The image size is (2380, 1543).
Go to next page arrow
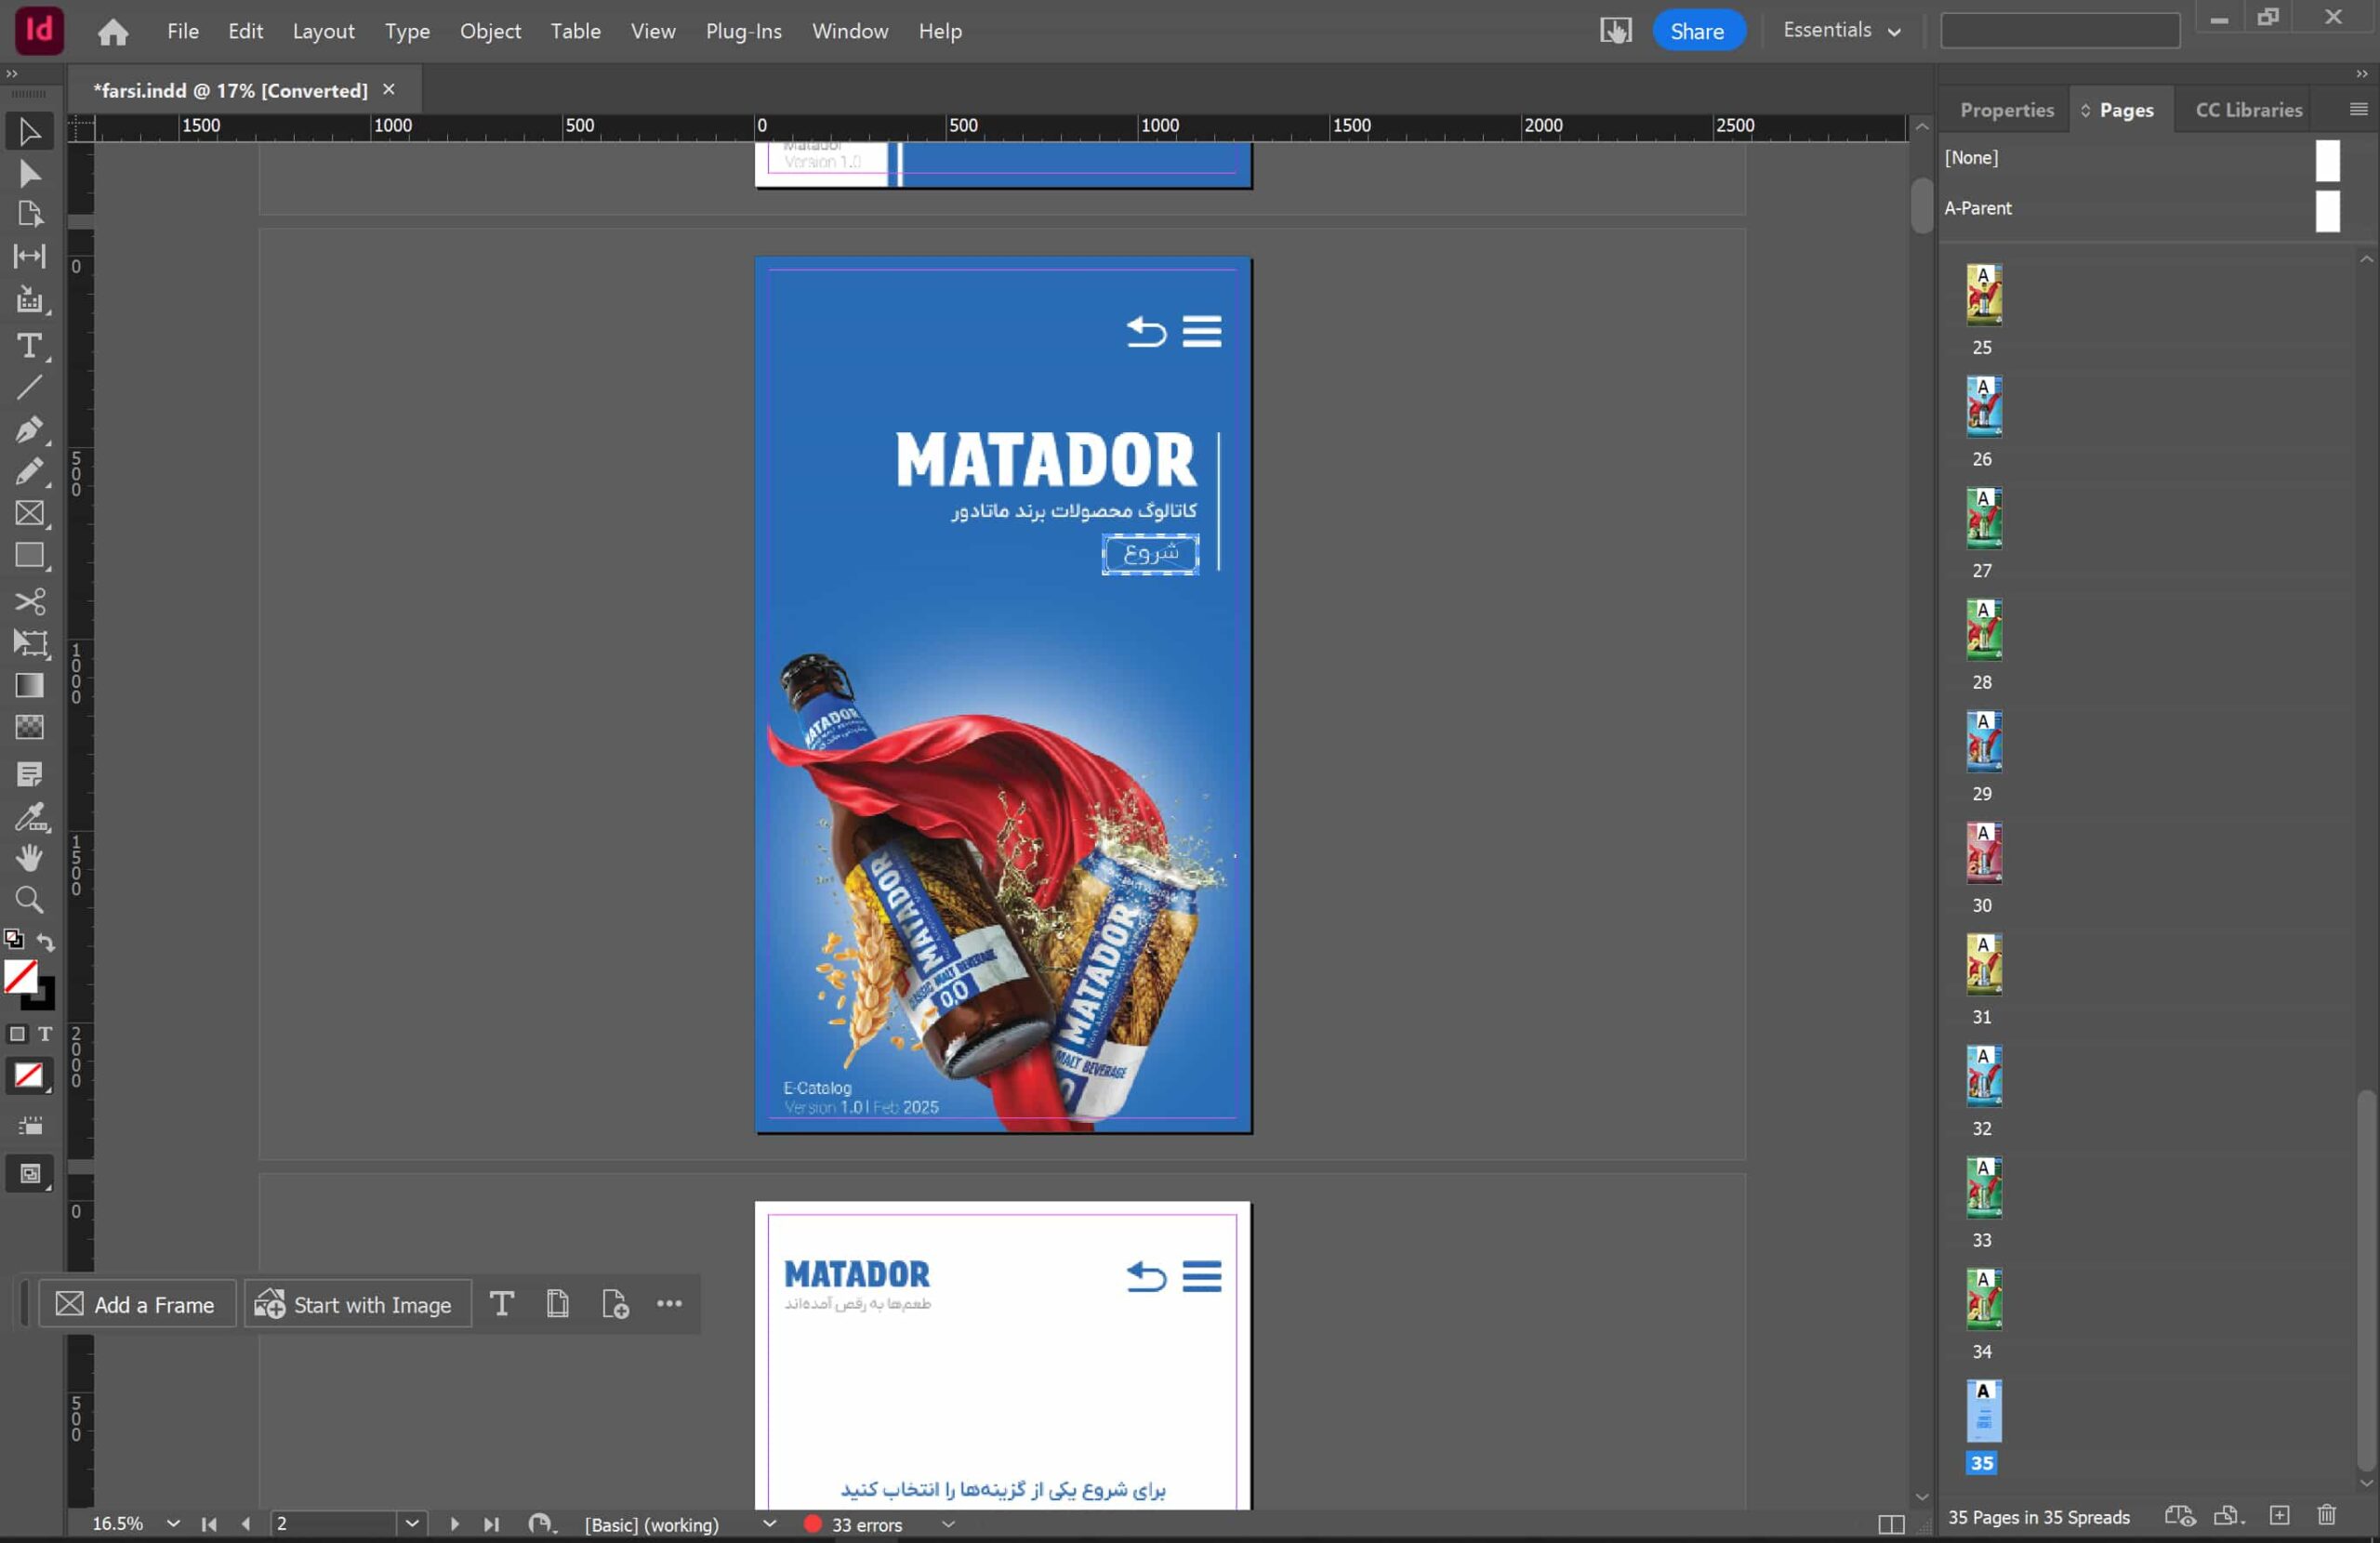(454, 1524)
